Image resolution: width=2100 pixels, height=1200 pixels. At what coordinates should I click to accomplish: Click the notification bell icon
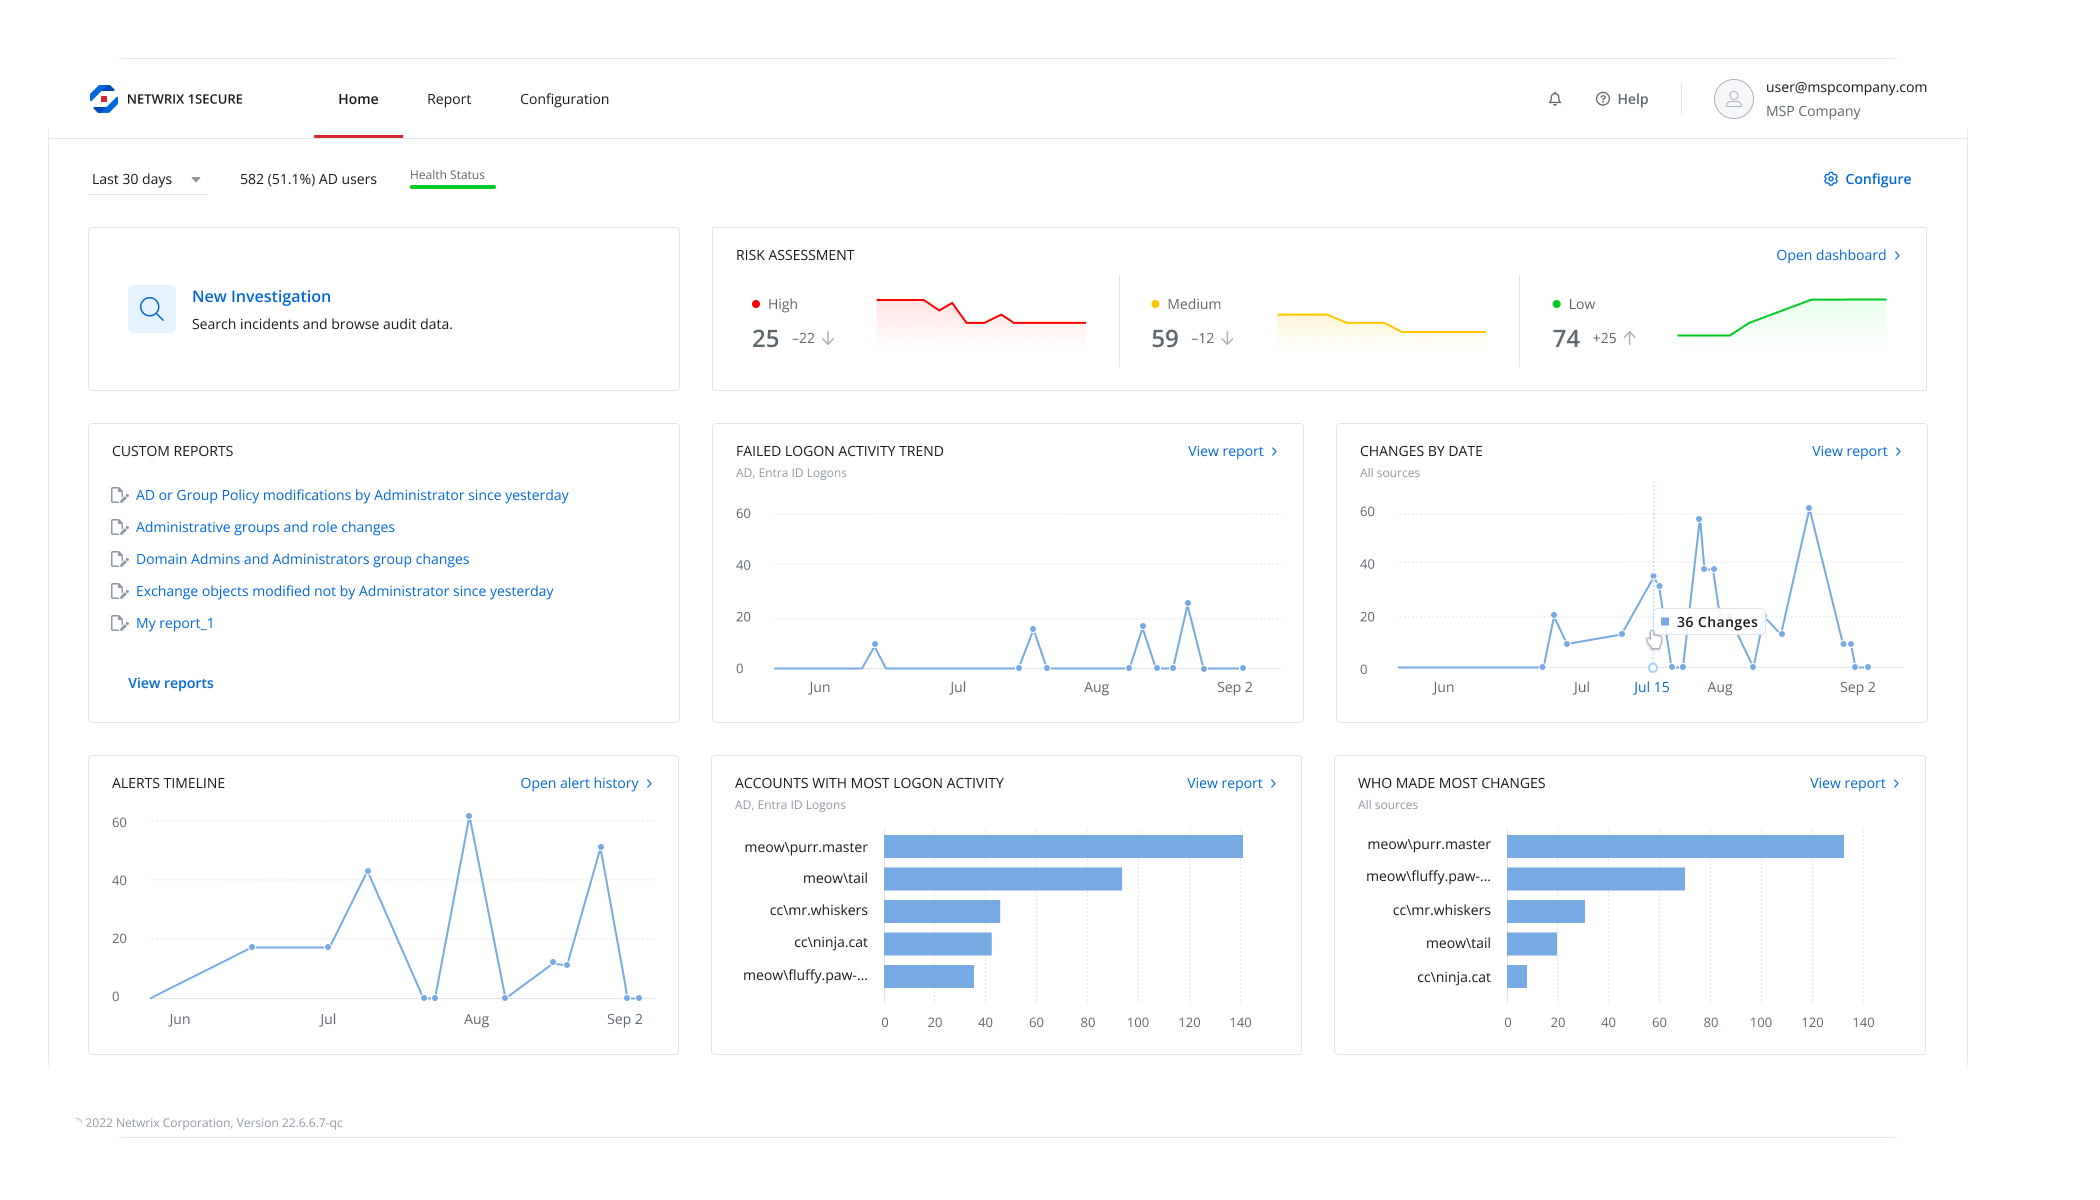pos(1554,99)
